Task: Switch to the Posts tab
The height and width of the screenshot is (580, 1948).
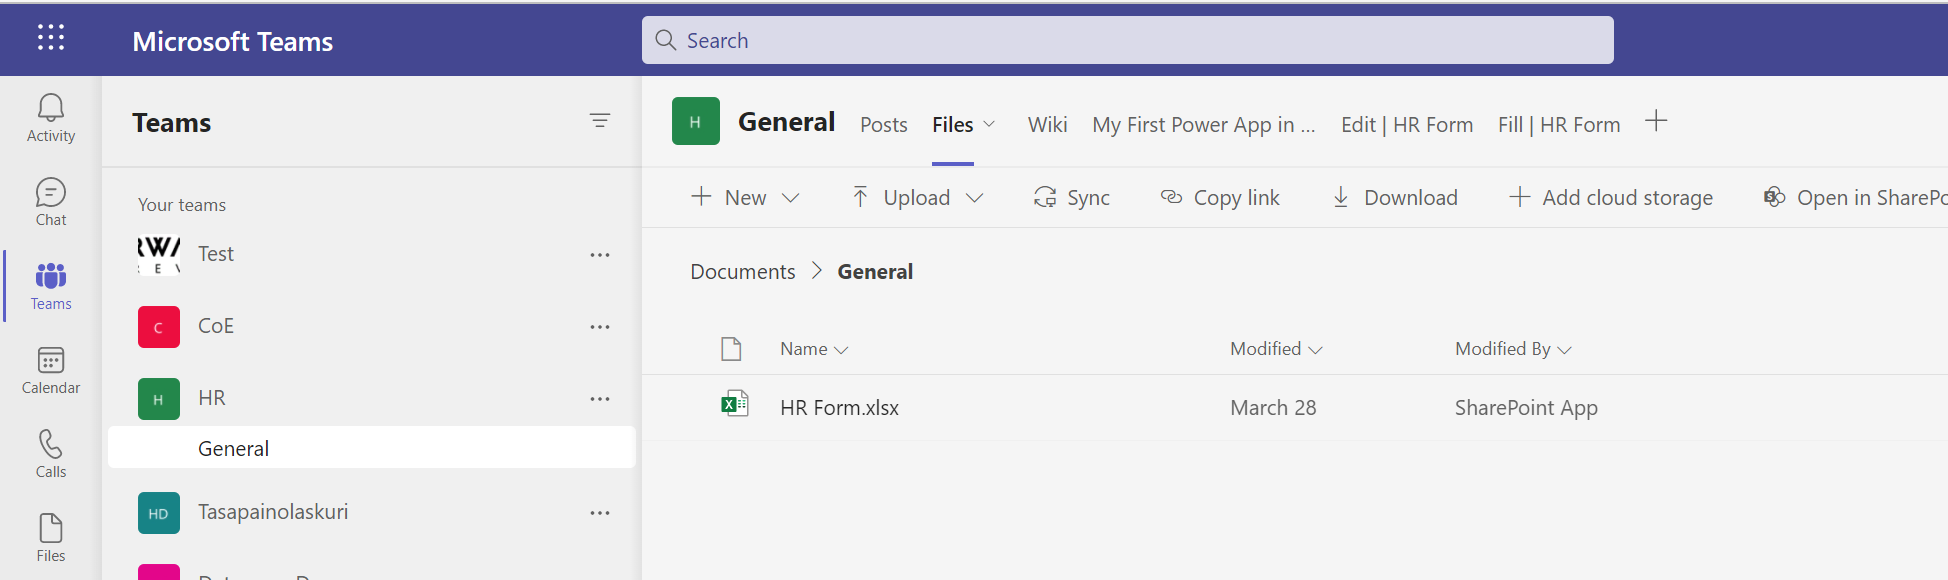Action: (x=883, y=125)
